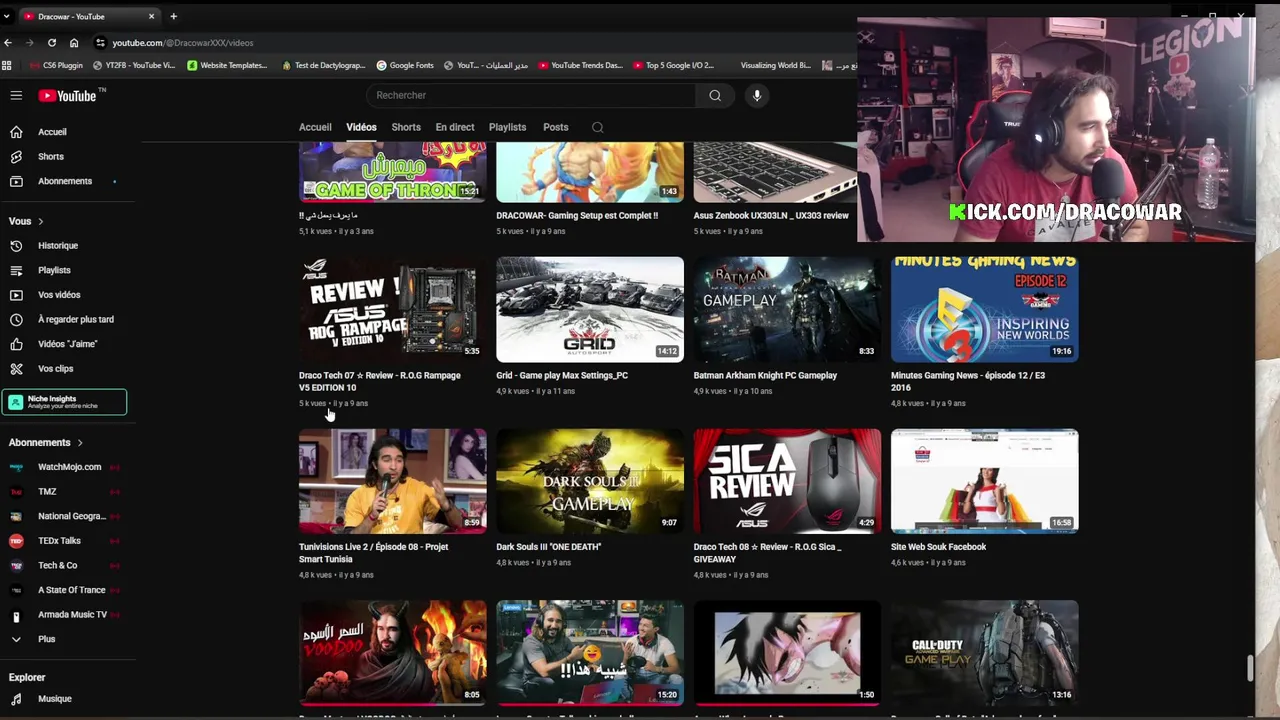Close the Dracowar YouTube browser tab
The height and width of the screenshot is (720, 1280).
pyautogui.click(x=152, y=16)
